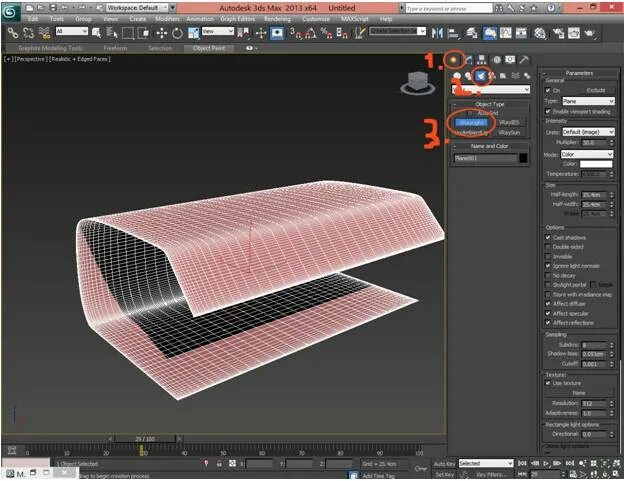
Task: Toggle the Affect diffuse checkbox
Action: click(x=548, y=304)
